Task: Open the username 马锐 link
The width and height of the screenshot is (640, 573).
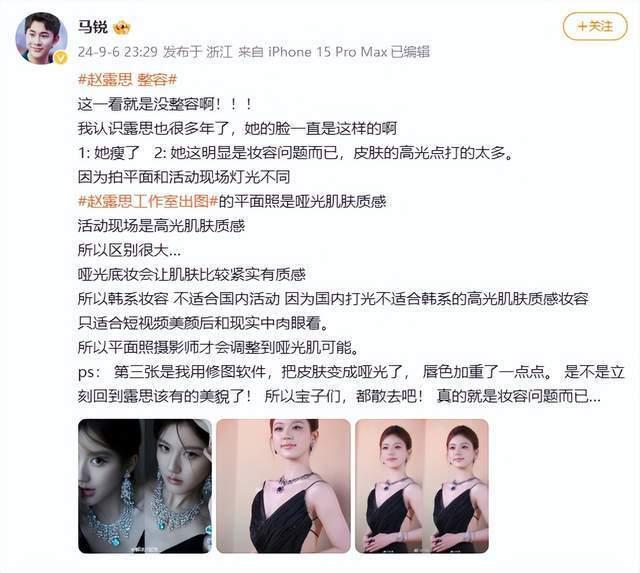Action: coord(93,27)
